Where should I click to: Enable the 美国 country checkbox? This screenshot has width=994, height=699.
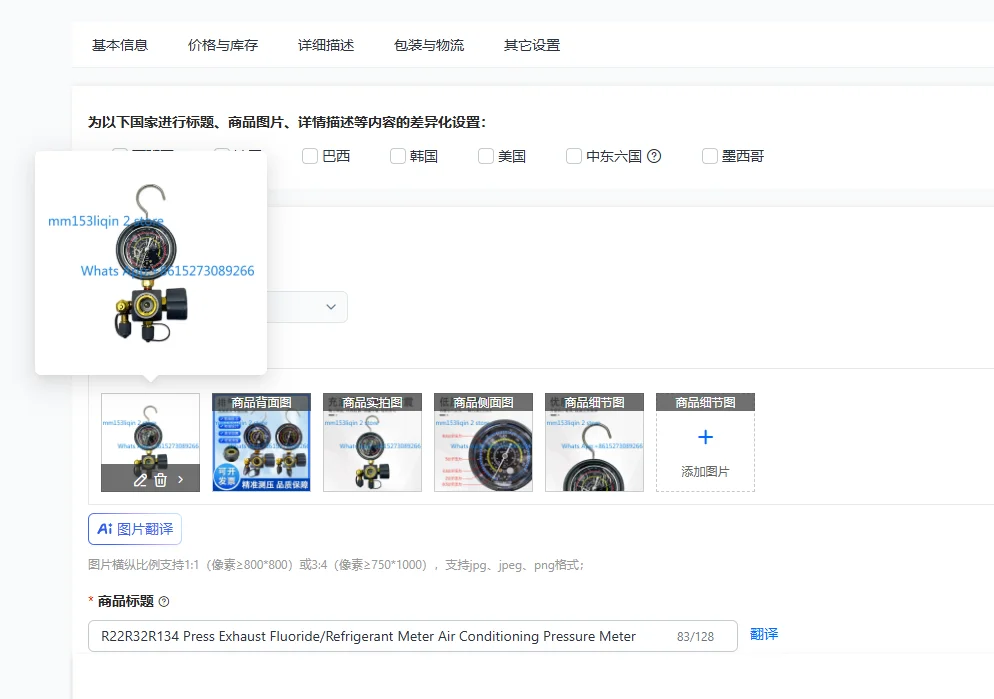coord(486,156)
